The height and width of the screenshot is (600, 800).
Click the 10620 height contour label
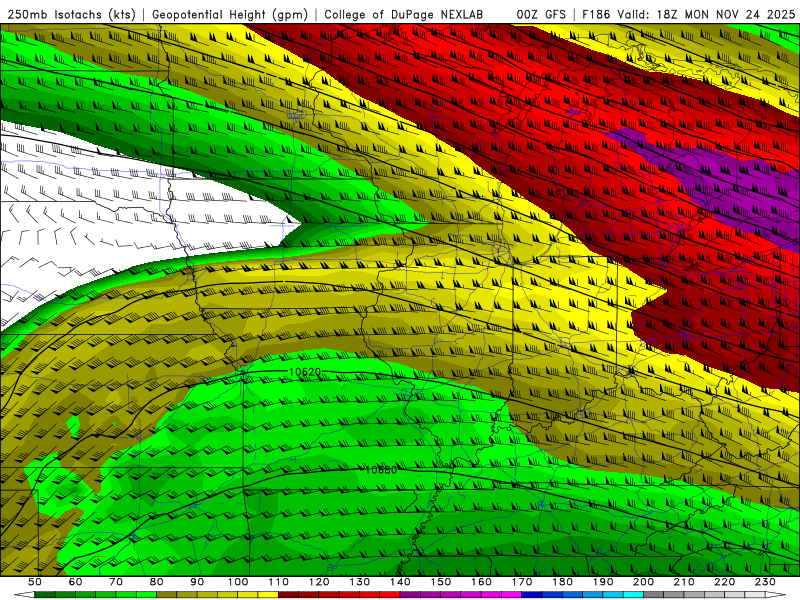pyautogui.click(x=305, y=372)
